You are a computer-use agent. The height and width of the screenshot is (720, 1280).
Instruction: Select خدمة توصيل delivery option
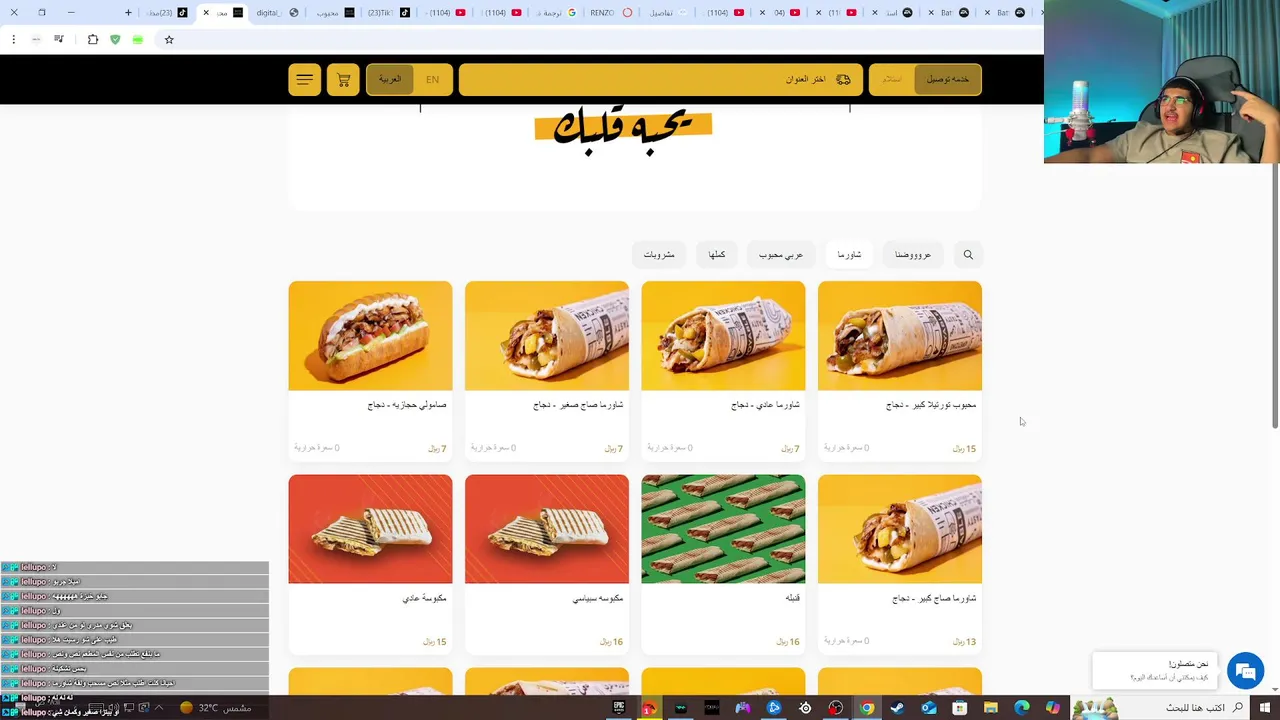(947, 80)
